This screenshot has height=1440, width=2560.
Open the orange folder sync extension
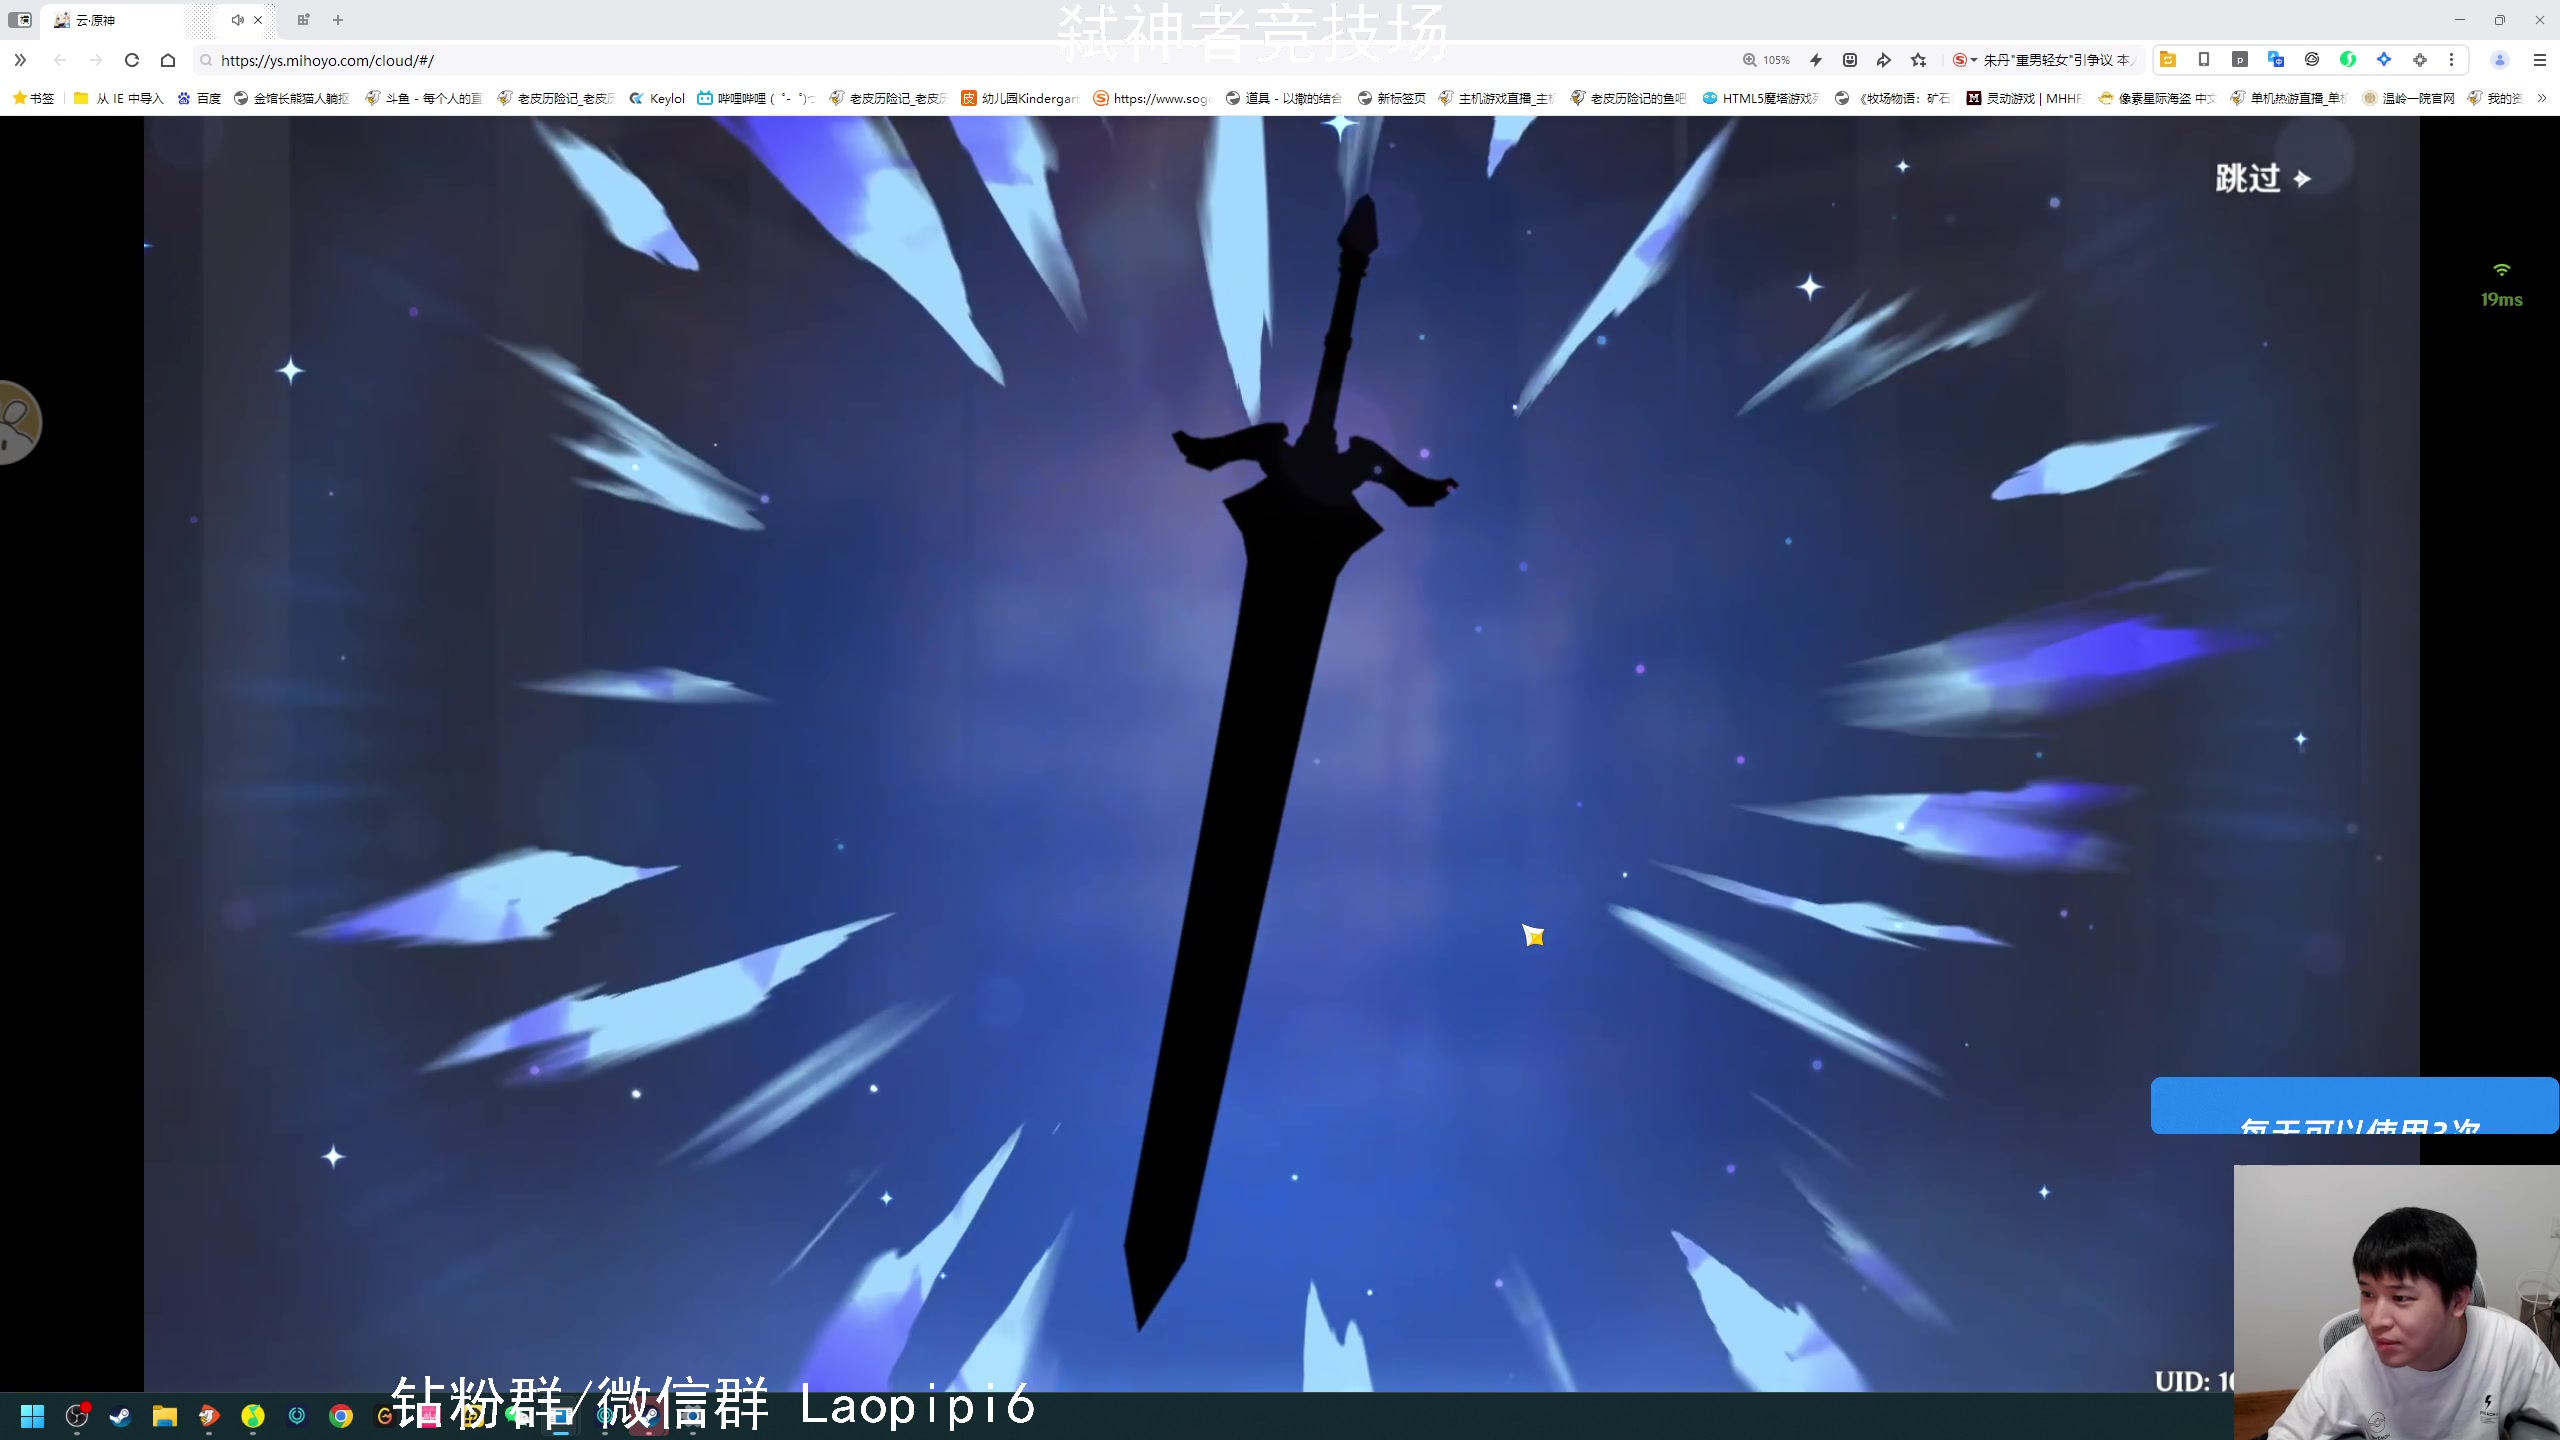click(2168, 60)
